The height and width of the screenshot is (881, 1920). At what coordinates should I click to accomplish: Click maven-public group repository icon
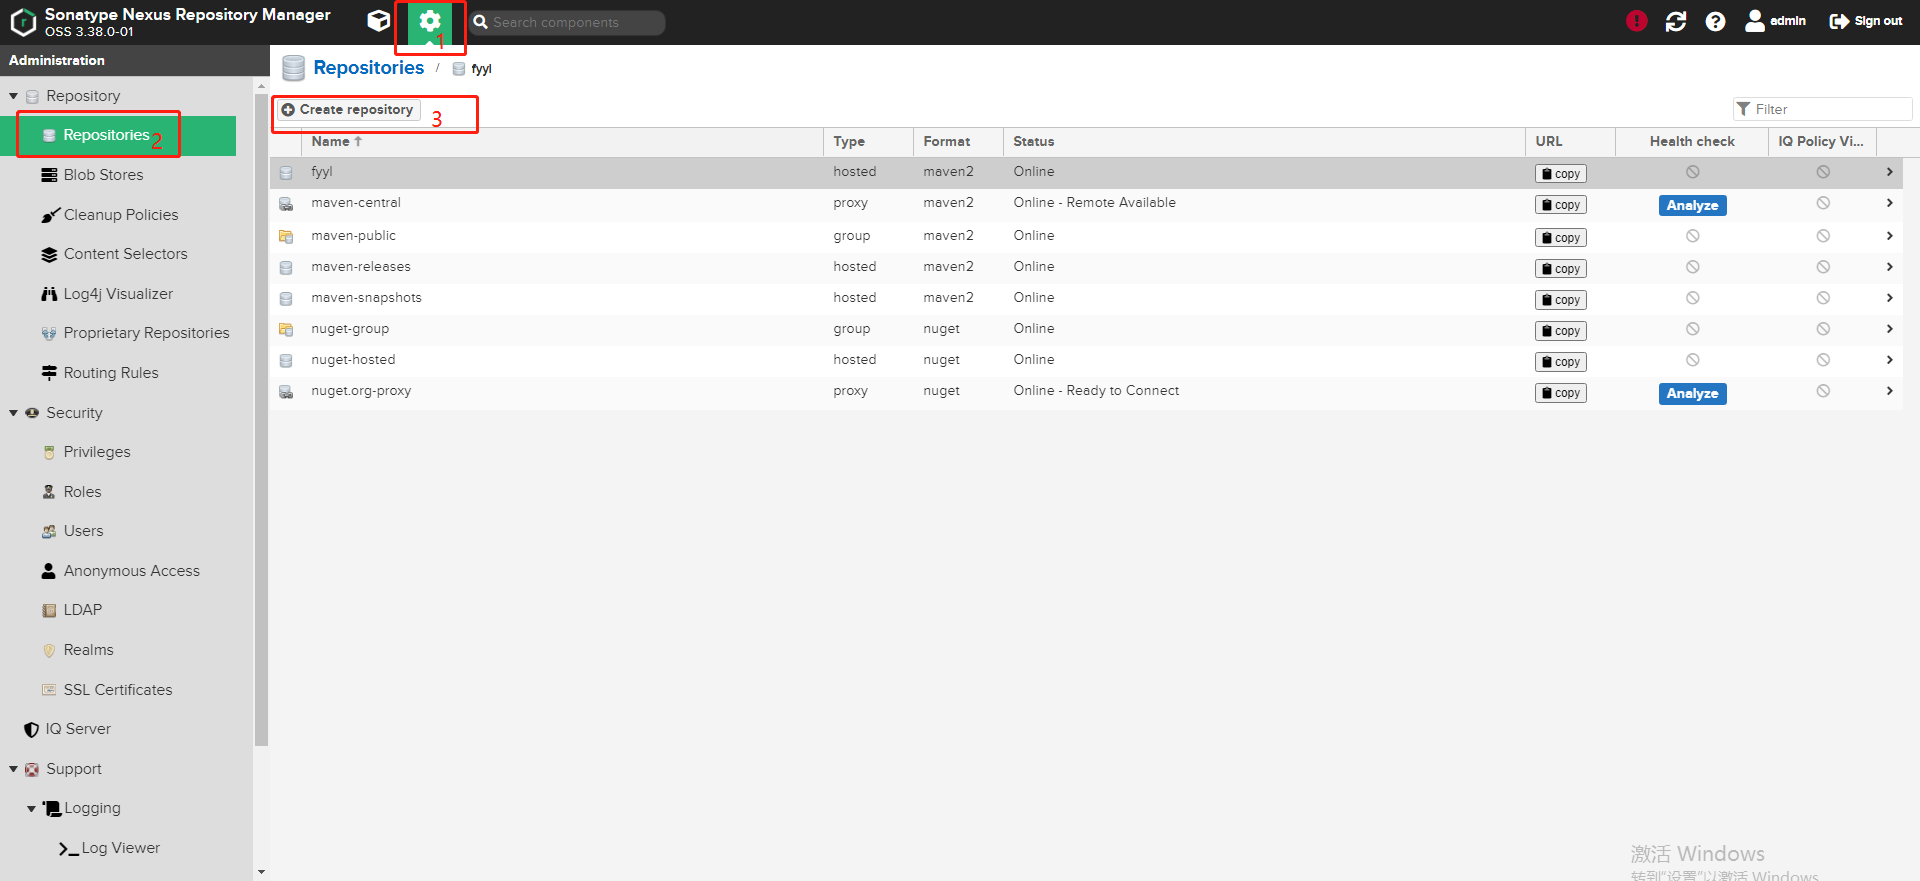(286, 237)
